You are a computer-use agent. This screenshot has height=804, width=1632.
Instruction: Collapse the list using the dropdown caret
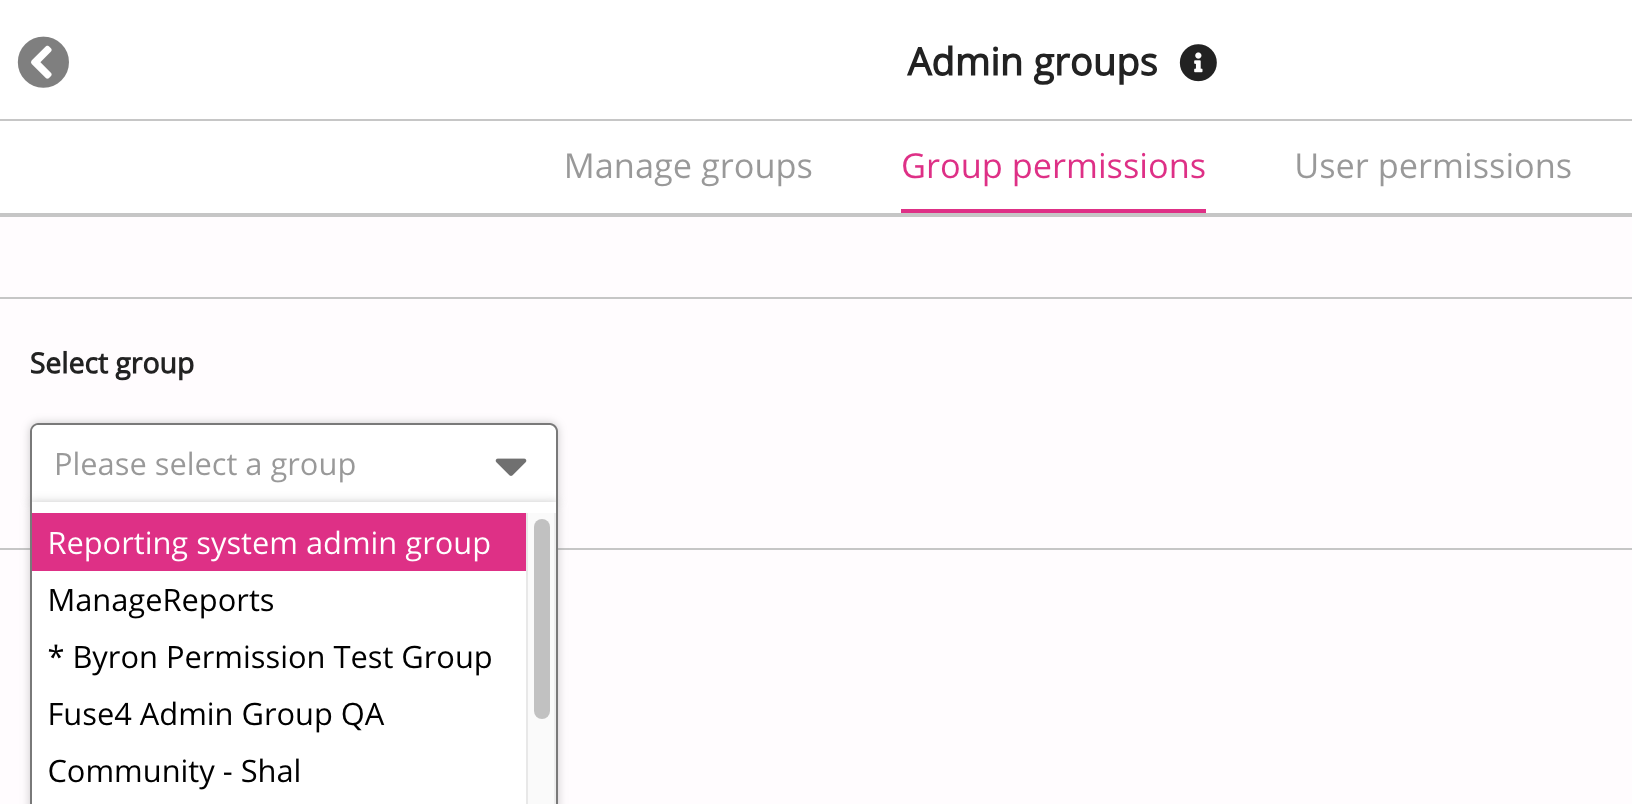[510, 466]
